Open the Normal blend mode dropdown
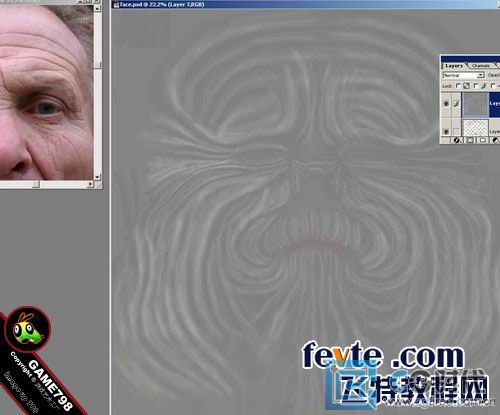500x415 pixels. tap(463, 75)
